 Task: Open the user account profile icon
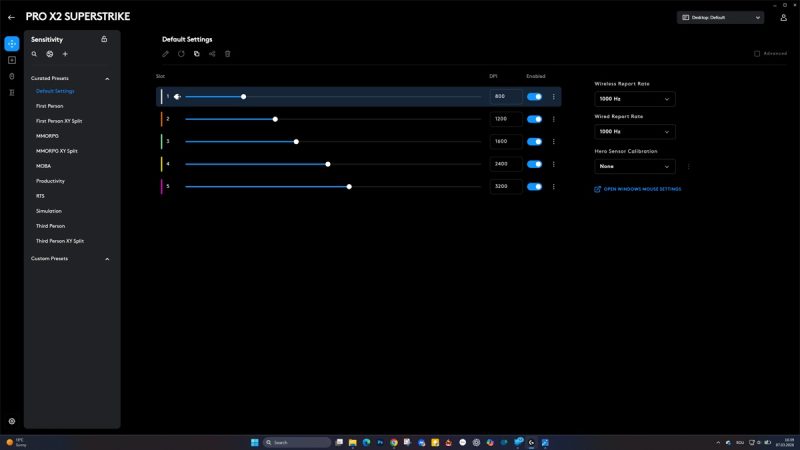(x=783, y=17)
